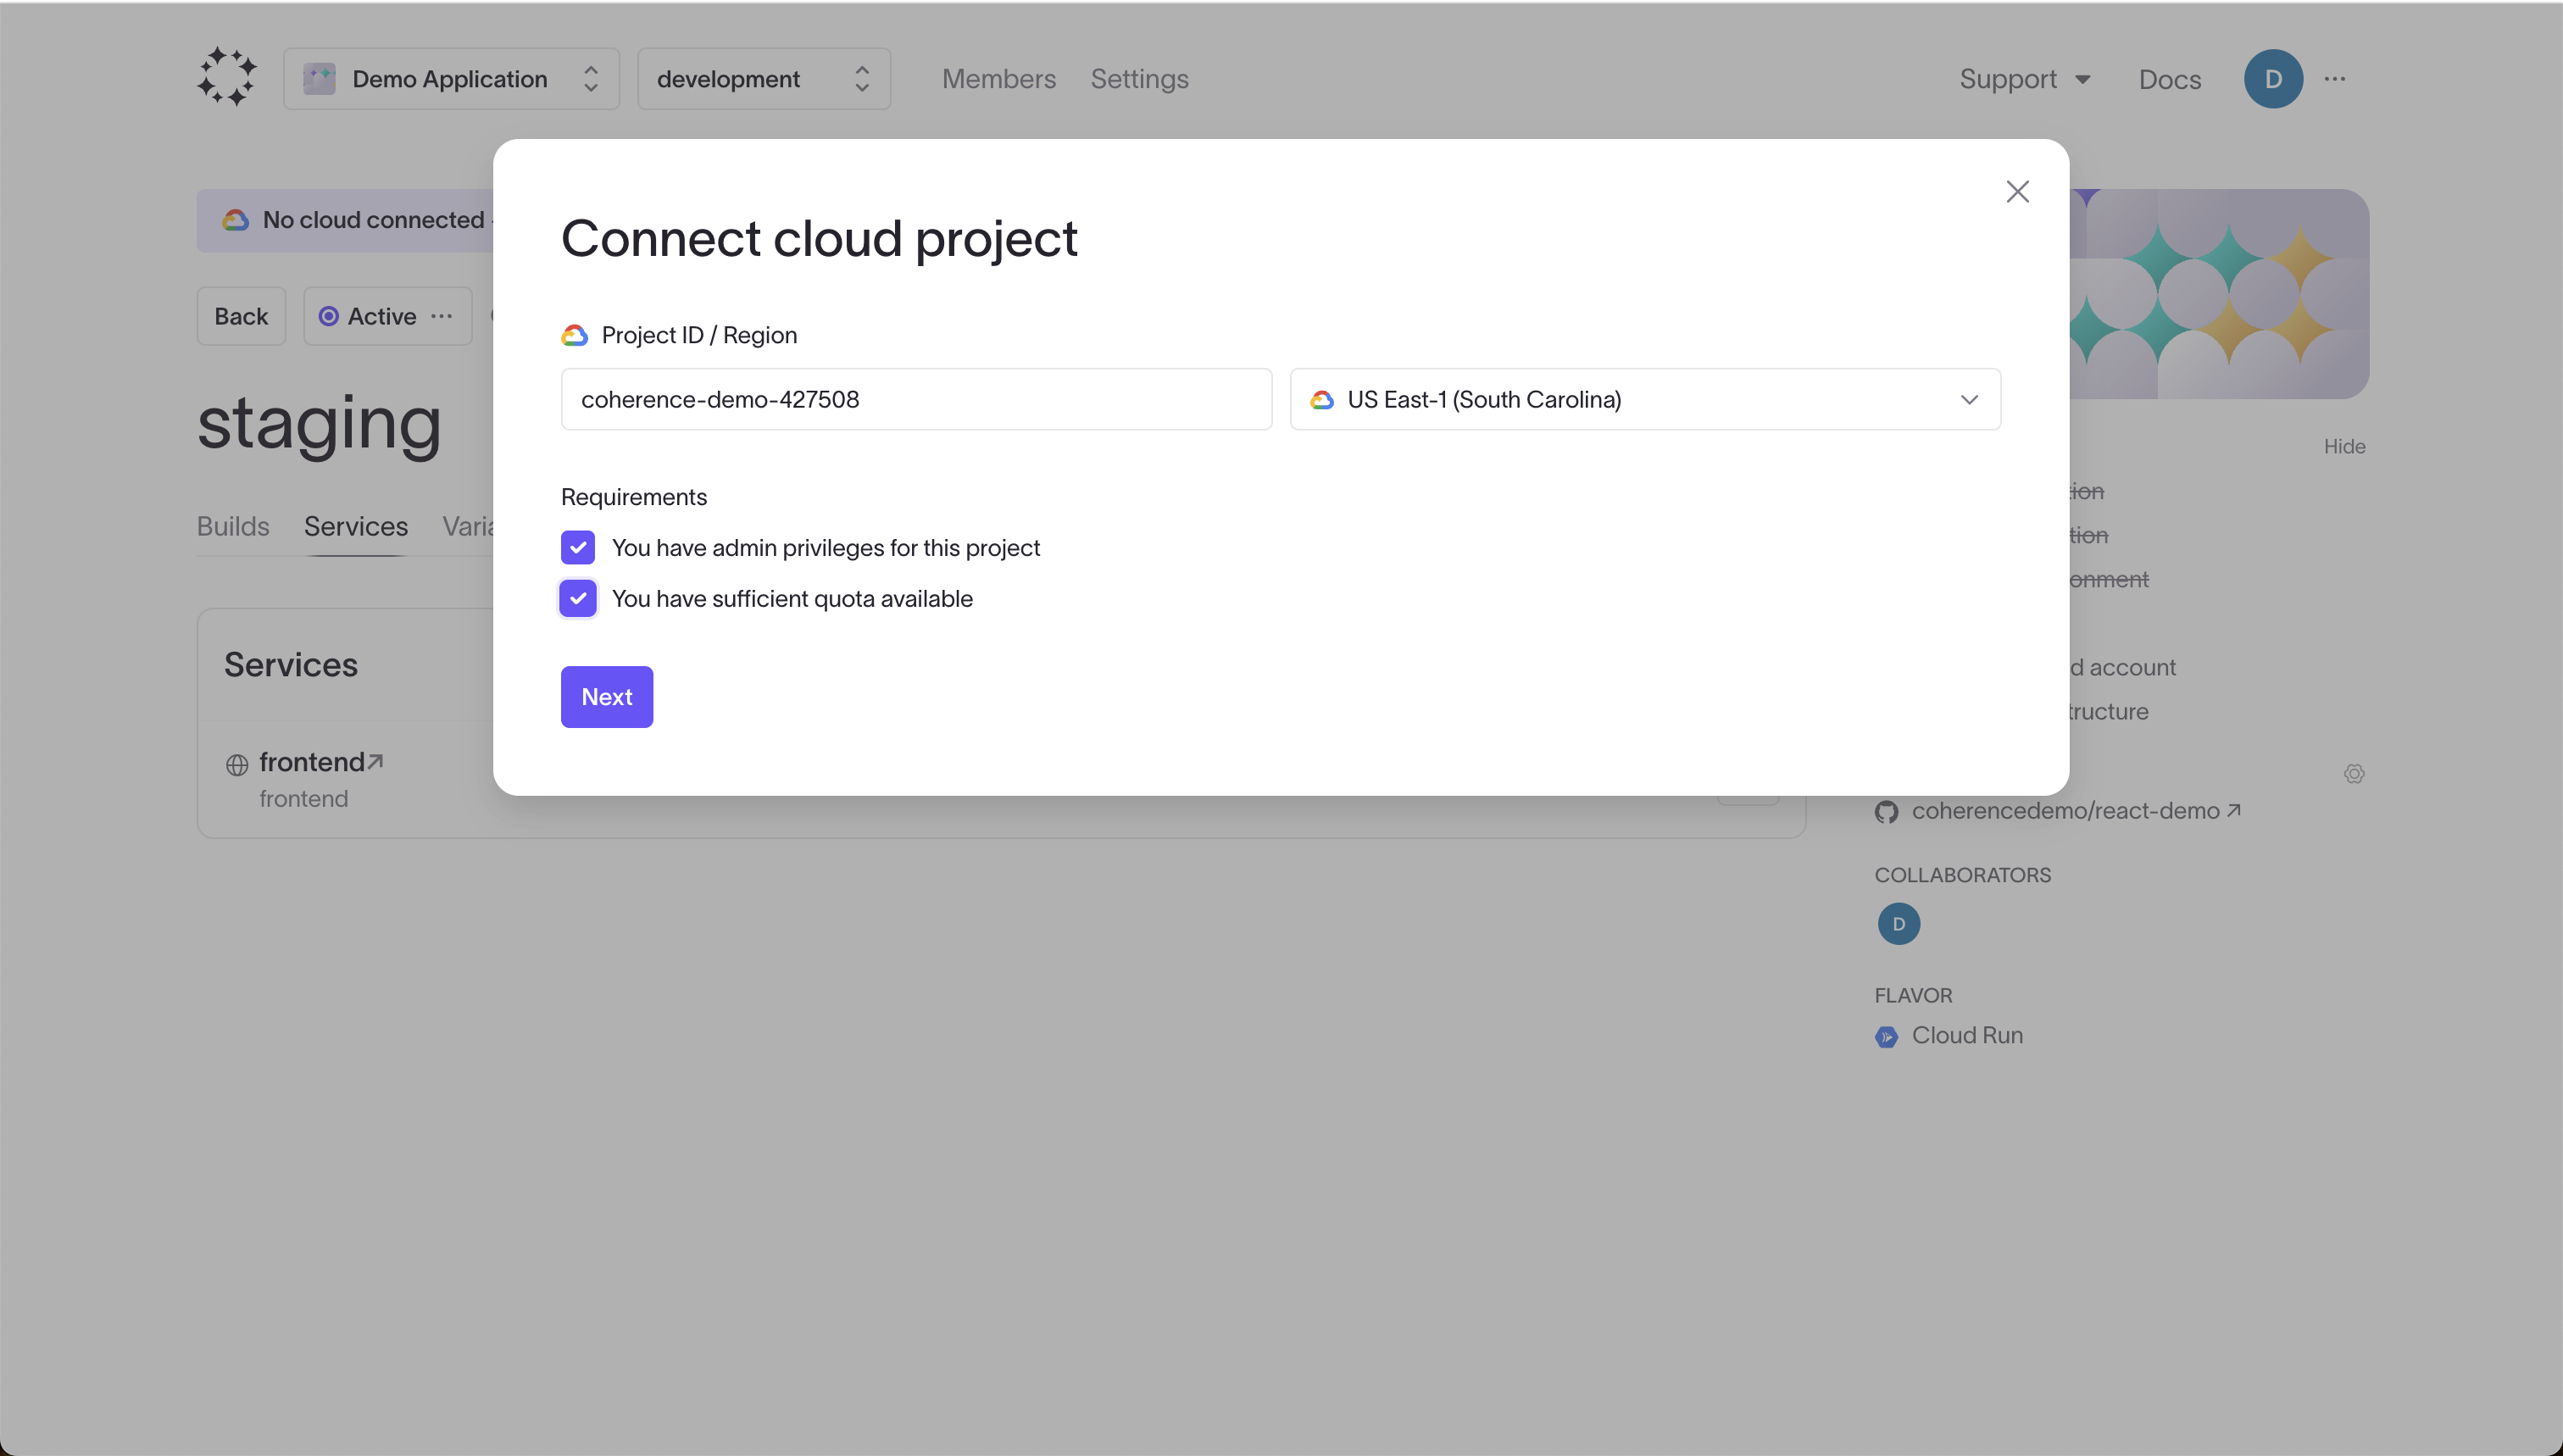The height and width of the screenshot is (1456, 2563).
Task: Uncheck admin privileges requirement
Action: 578,548
